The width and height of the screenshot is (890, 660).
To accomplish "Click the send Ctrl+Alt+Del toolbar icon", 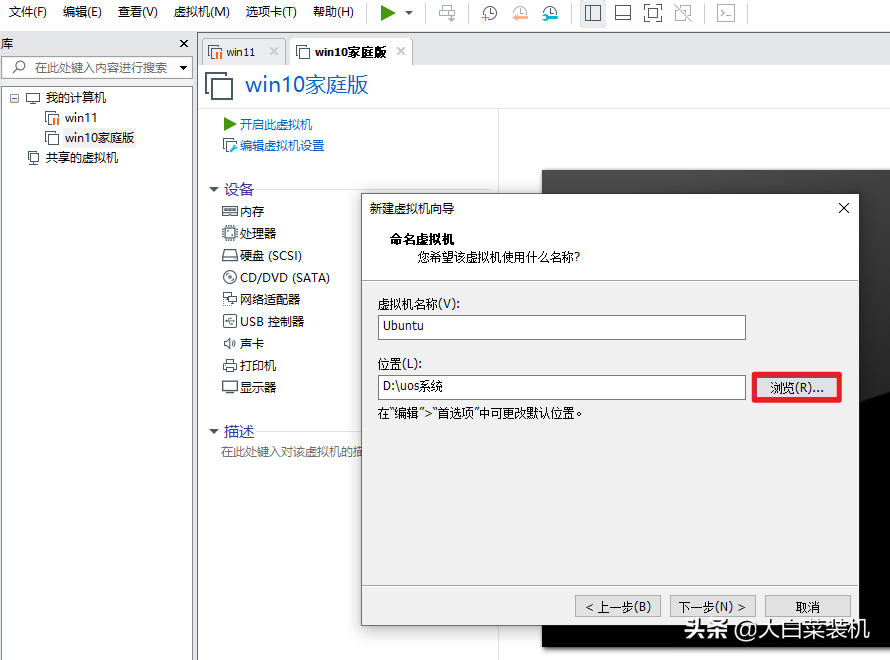I will [x=447, y=13].
